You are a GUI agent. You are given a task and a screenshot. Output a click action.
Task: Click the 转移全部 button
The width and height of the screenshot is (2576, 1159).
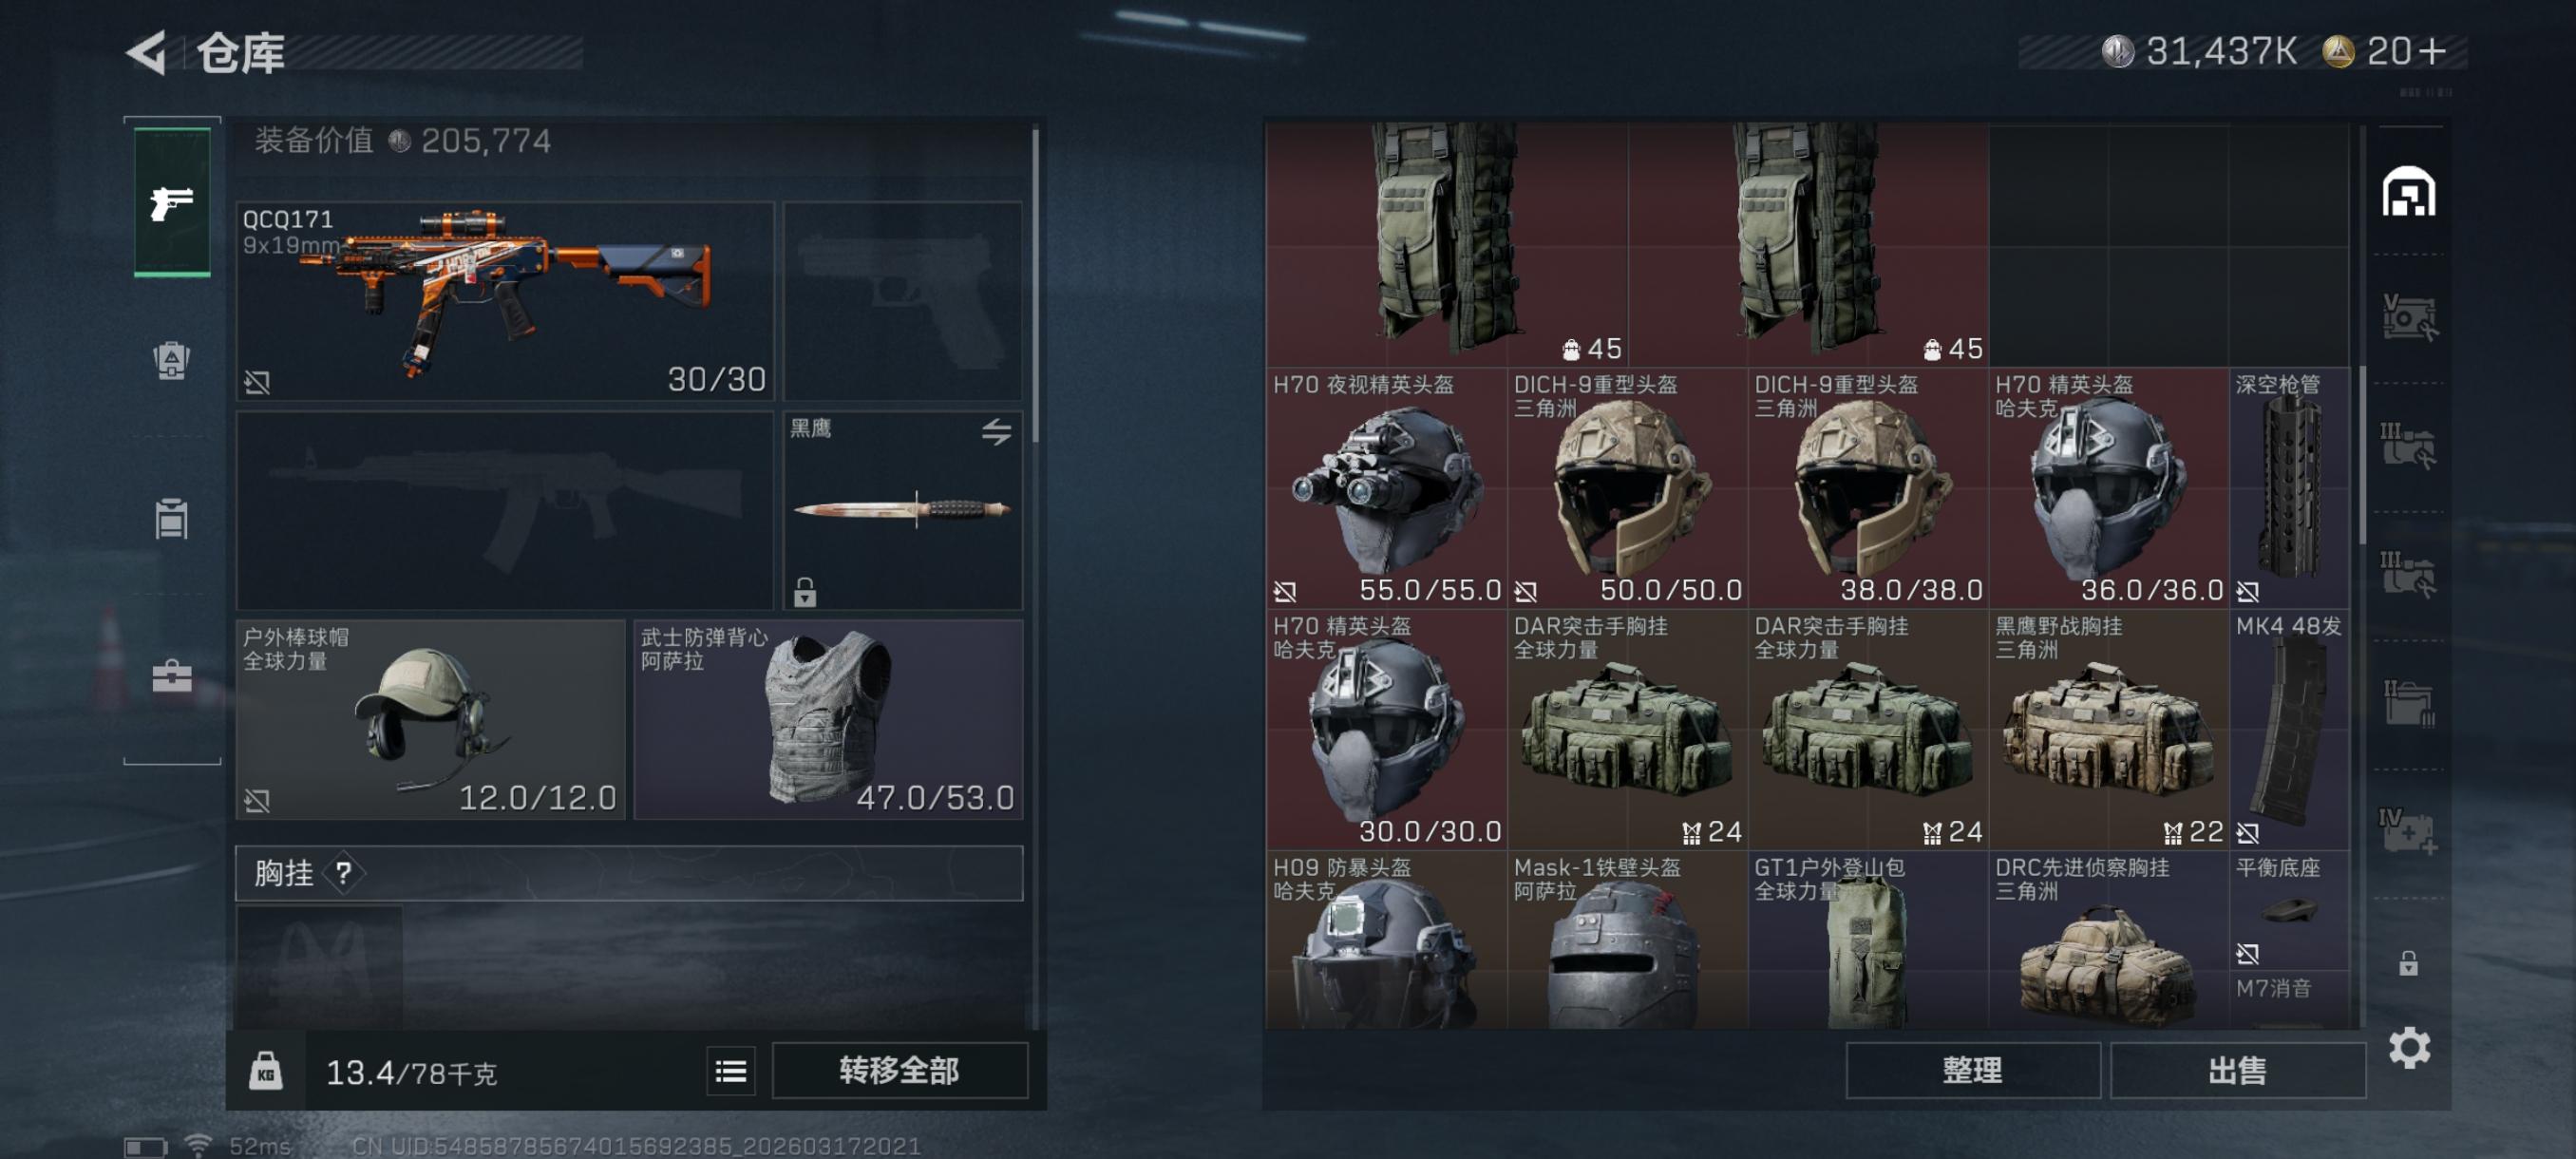pyautogui.click(x=900, y=1071)
